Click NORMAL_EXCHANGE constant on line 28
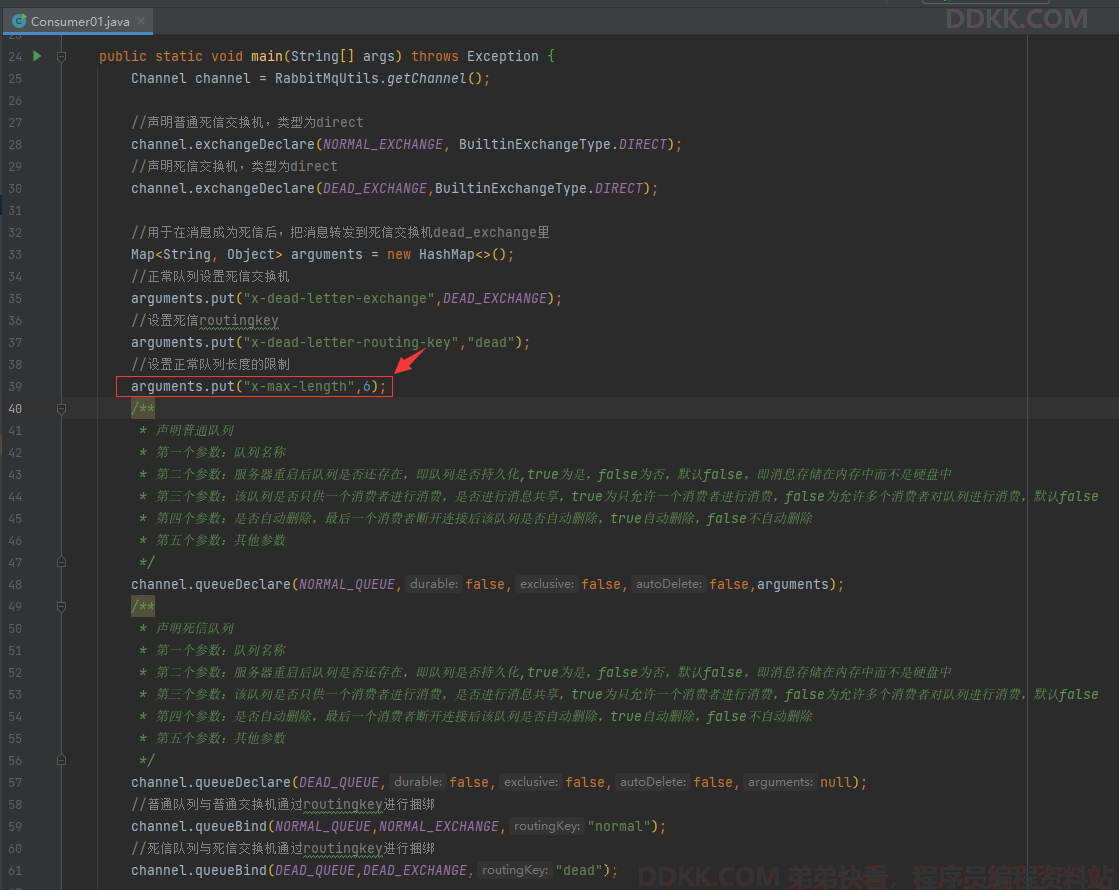 coord(383,144)
